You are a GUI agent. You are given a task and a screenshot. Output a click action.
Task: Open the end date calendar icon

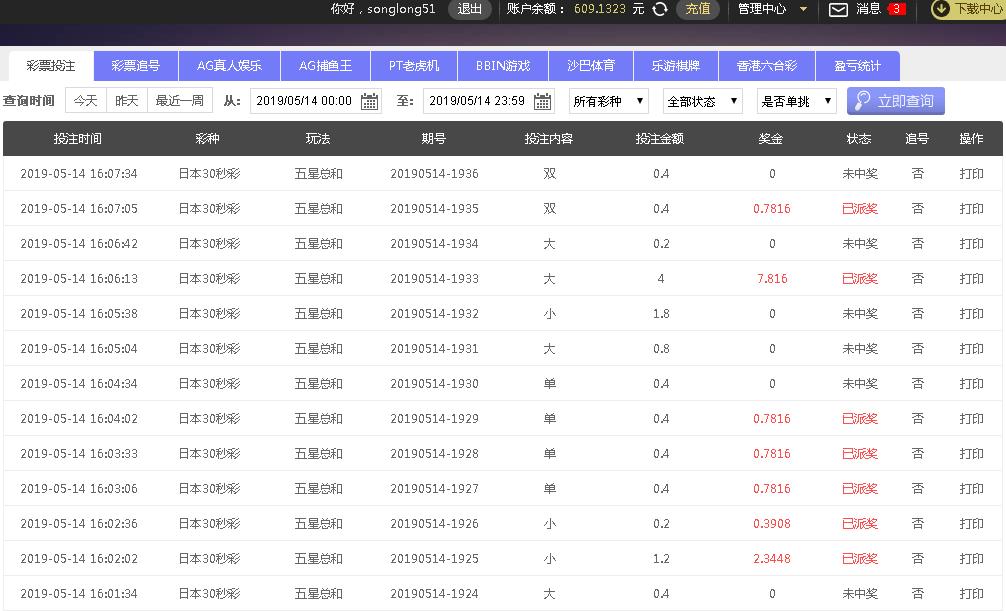click(542, 101)
